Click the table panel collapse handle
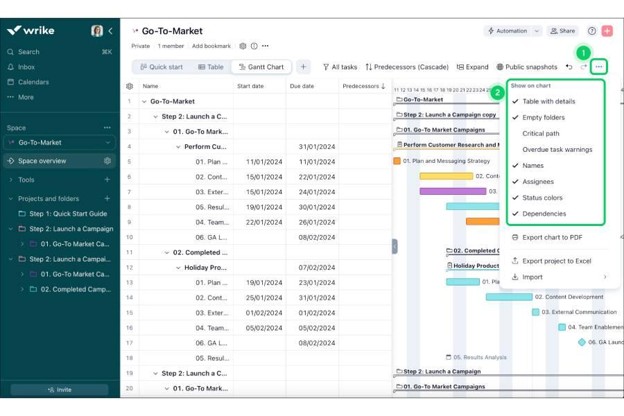This screenshot has width=624, height=416. coord(395,246)
